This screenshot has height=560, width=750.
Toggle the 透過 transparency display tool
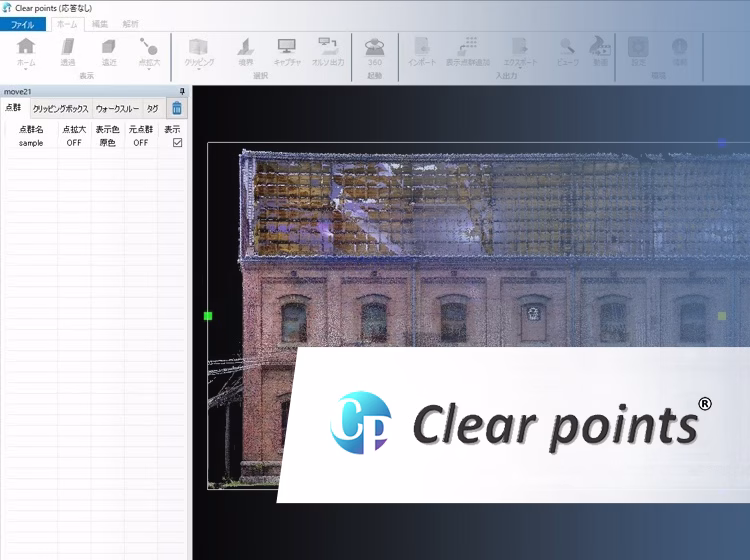pyautogui.click(x=67, y=50)
